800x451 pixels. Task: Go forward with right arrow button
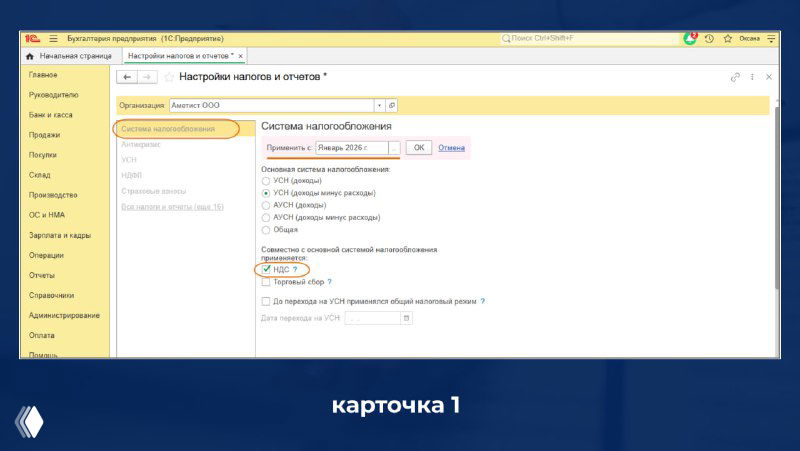147,77
